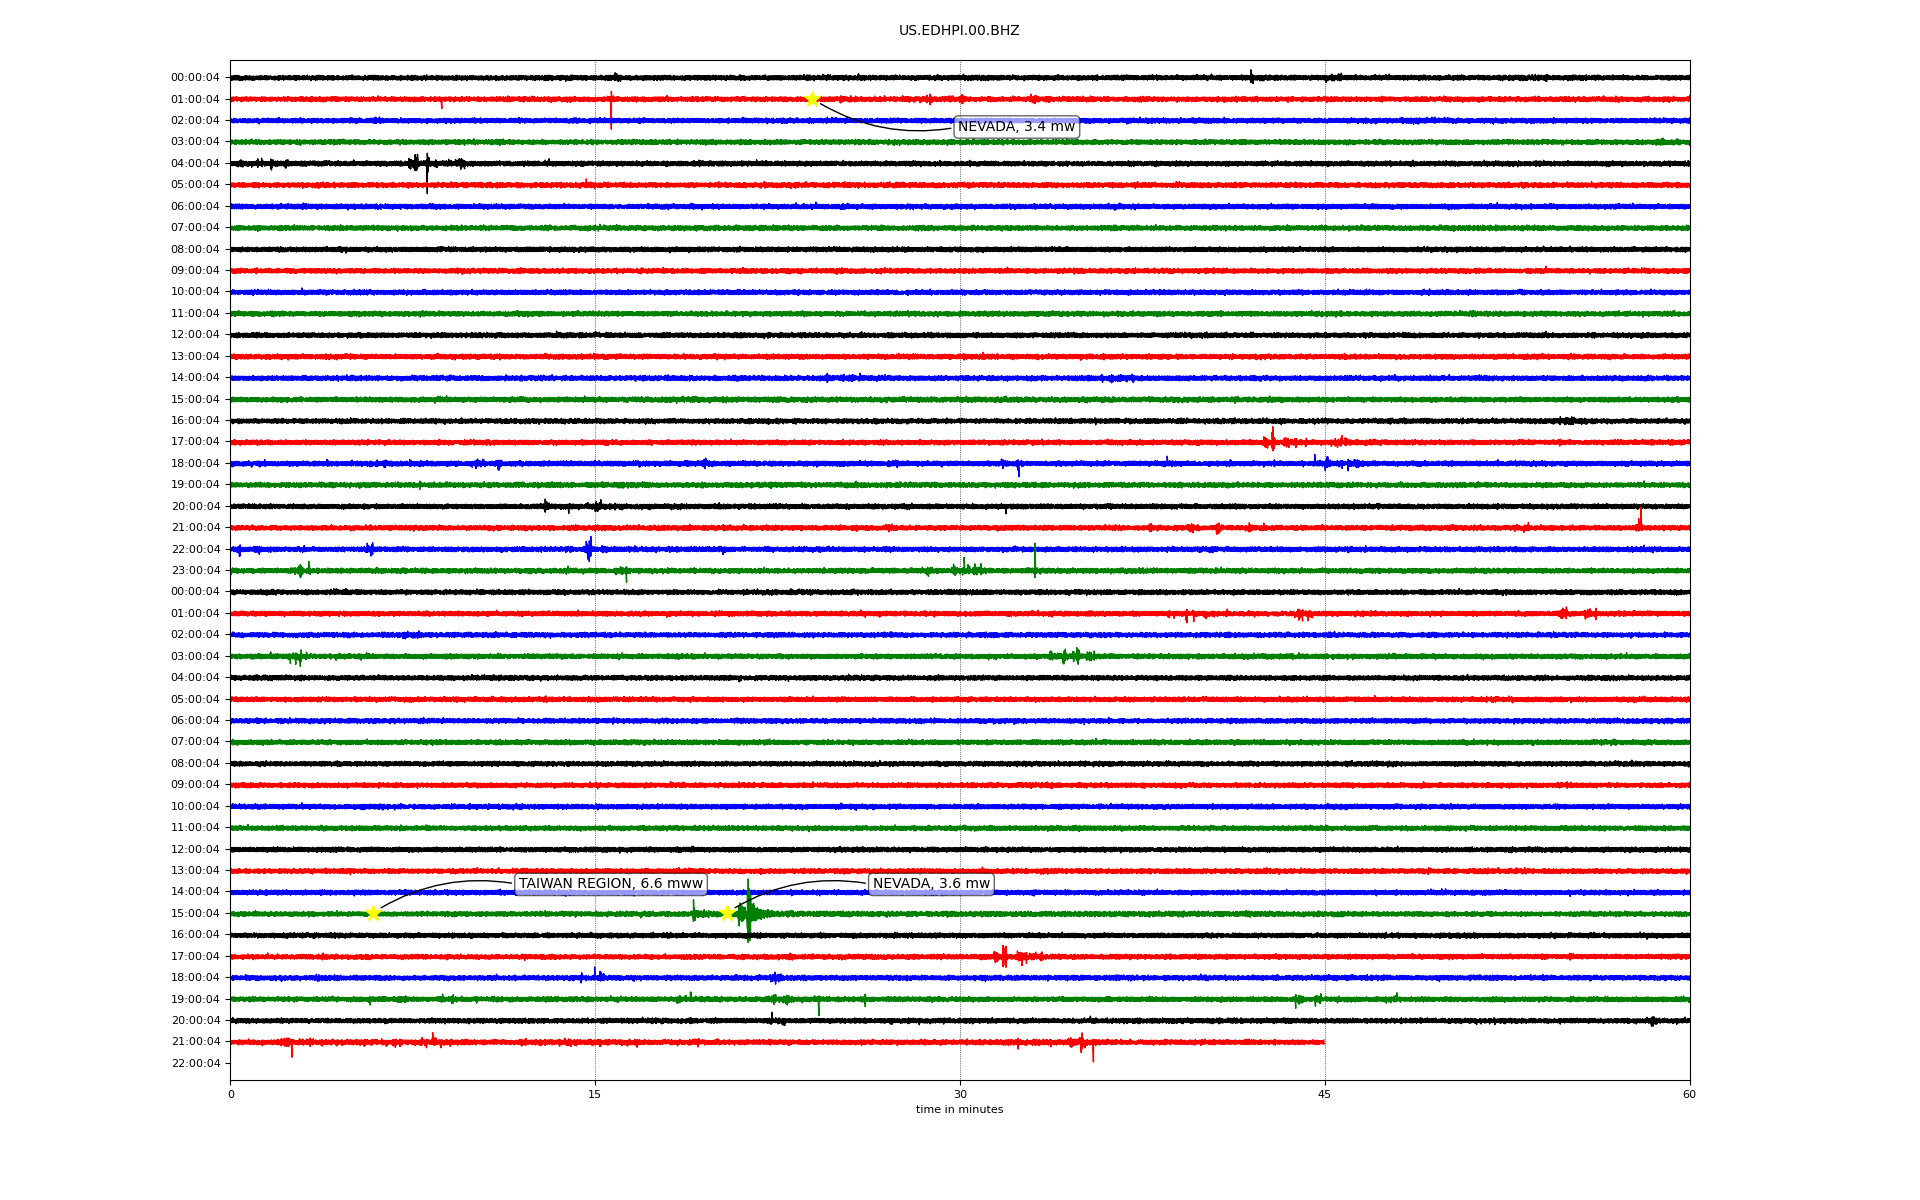The height and width of the screenshot is (1200, 1920).
Task: Click the 30 tick on the x-axis
Action: coord(960,1094)
